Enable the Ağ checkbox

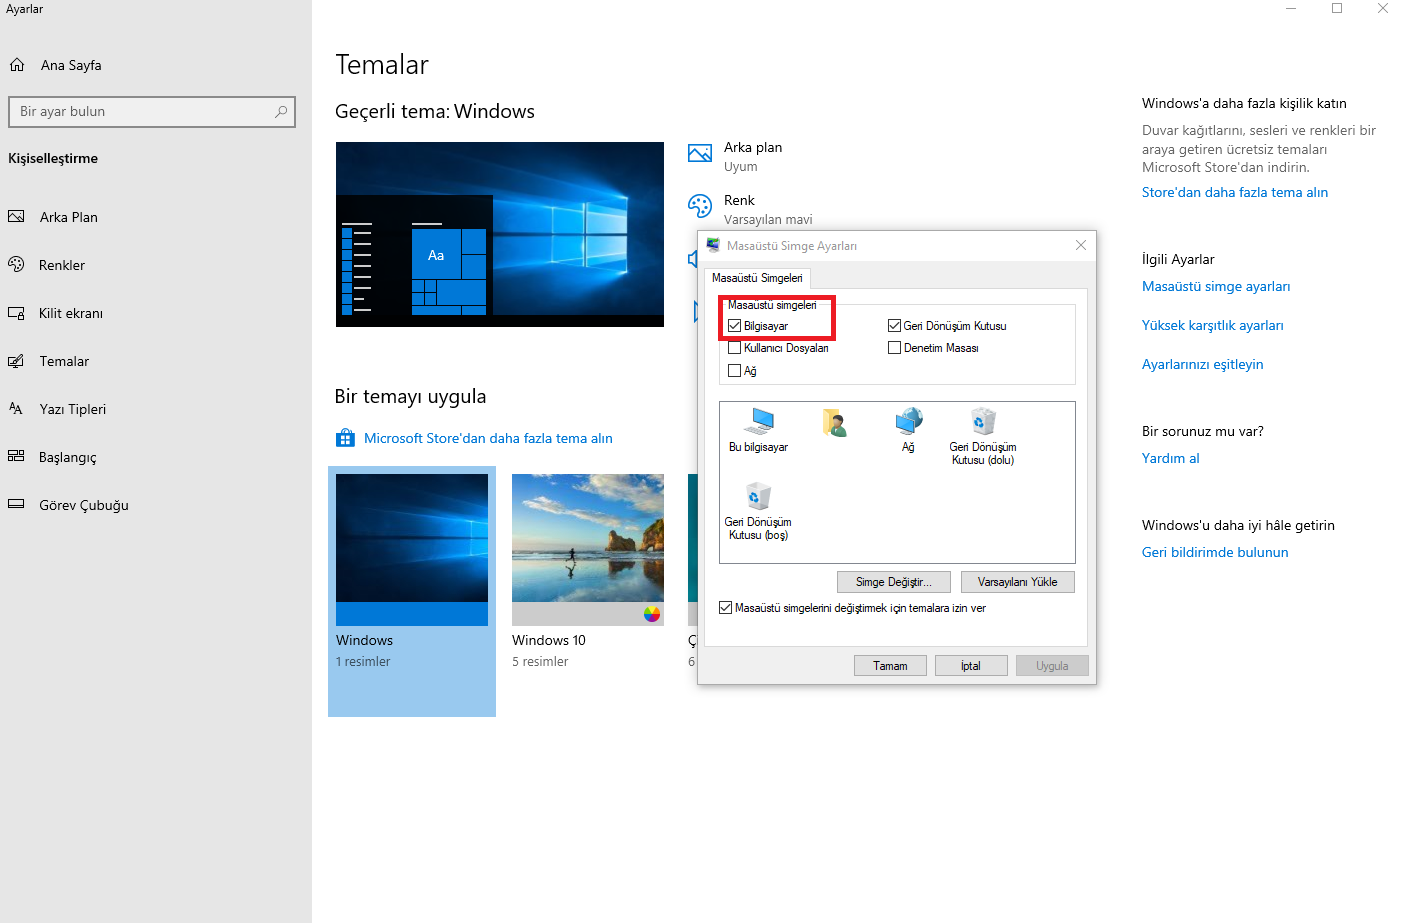tap(735, 371)
